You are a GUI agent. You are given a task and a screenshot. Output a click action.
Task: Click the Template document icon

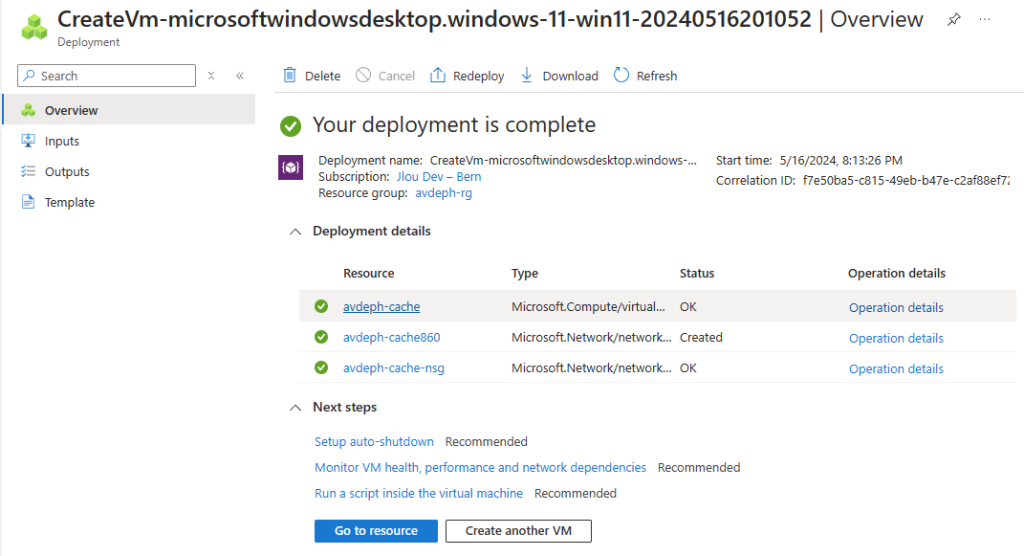point(28,202)
